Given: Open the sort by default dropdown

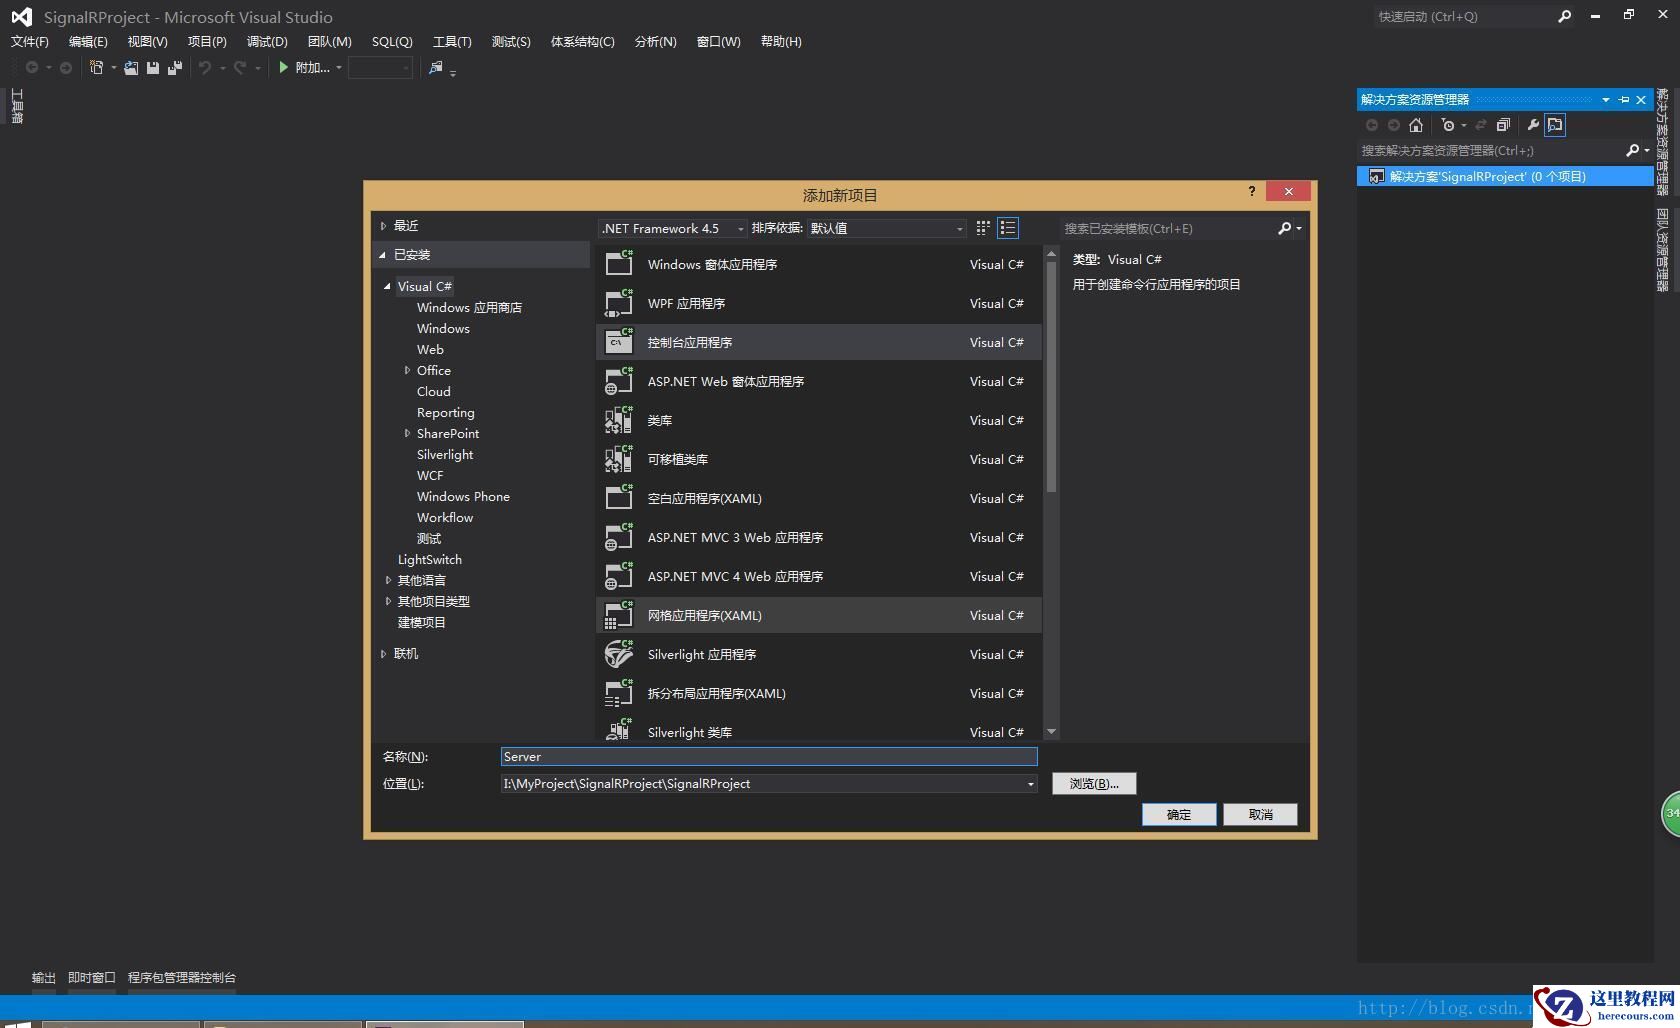Looking at the screenshot, I should point(886,229).
